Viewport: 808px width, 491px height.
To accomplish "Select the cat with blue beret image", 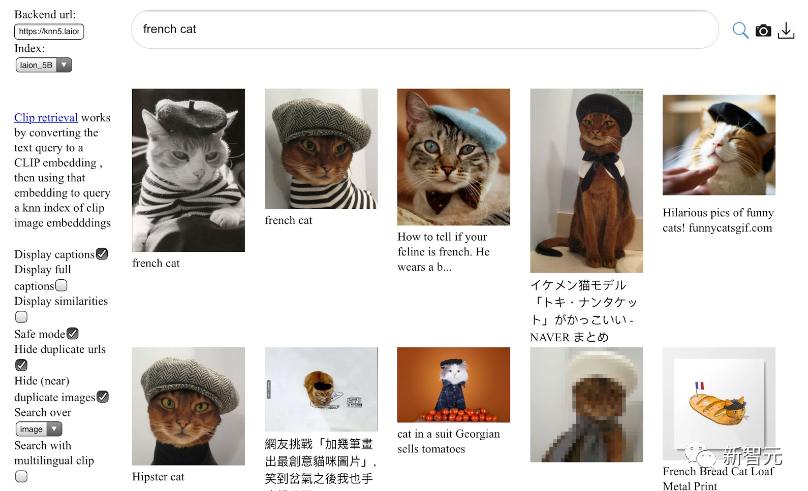I will [x=453, y=157].
